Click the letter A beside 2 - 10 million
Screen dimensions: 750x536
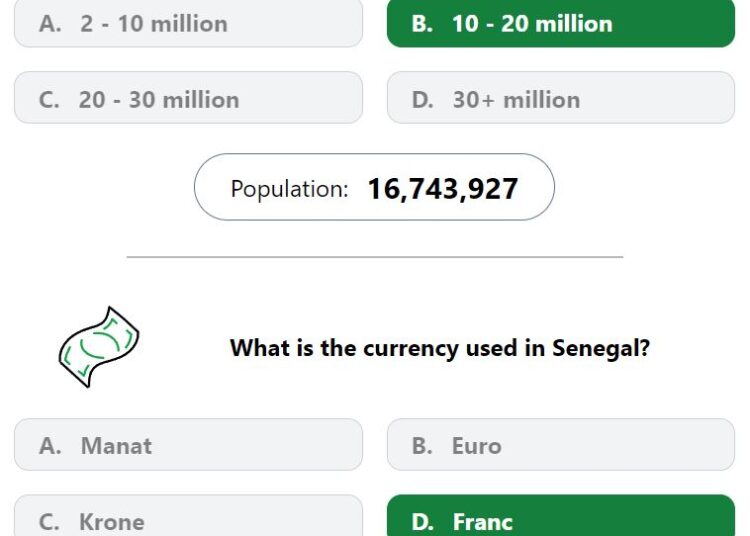(x=50, y=24)
